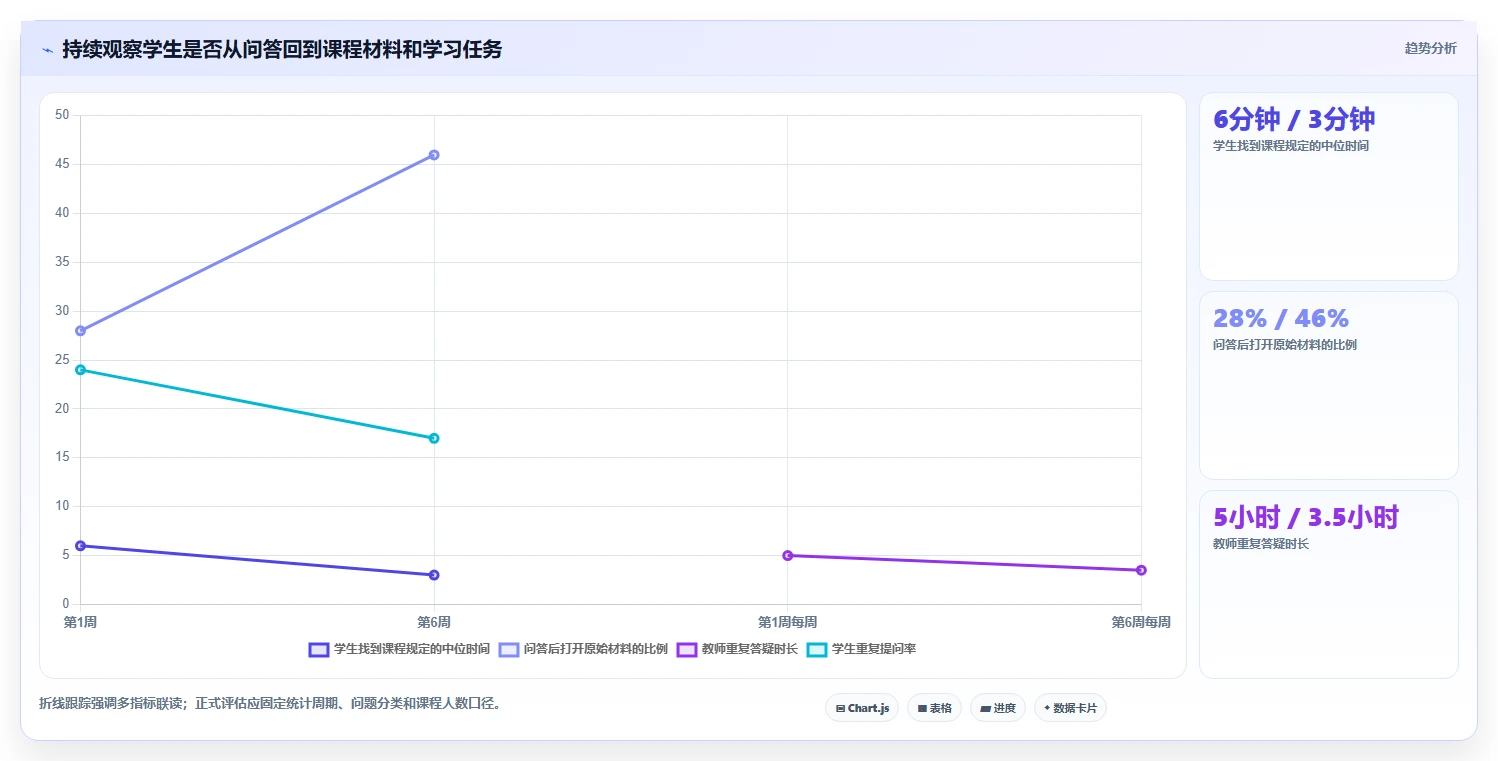
Task: Click the 问答后打开原始材料的比例 card caption
Action: pos(1285,345)
